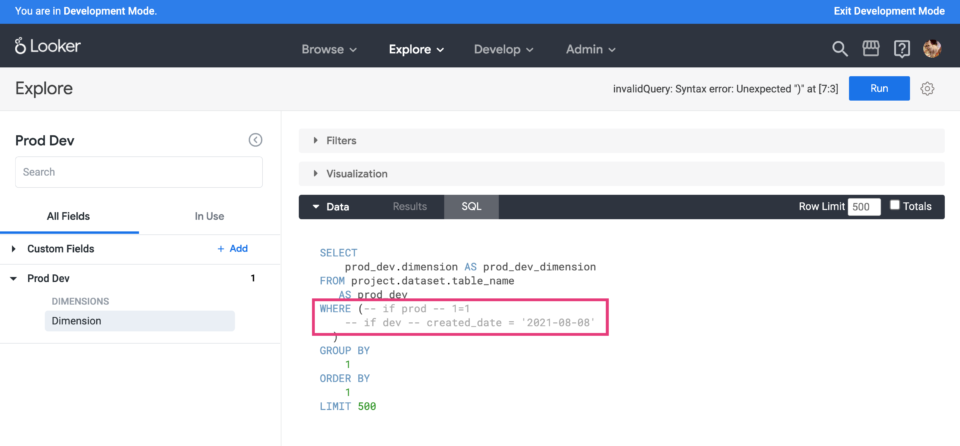Expand the Filters section

coord(621,140)
